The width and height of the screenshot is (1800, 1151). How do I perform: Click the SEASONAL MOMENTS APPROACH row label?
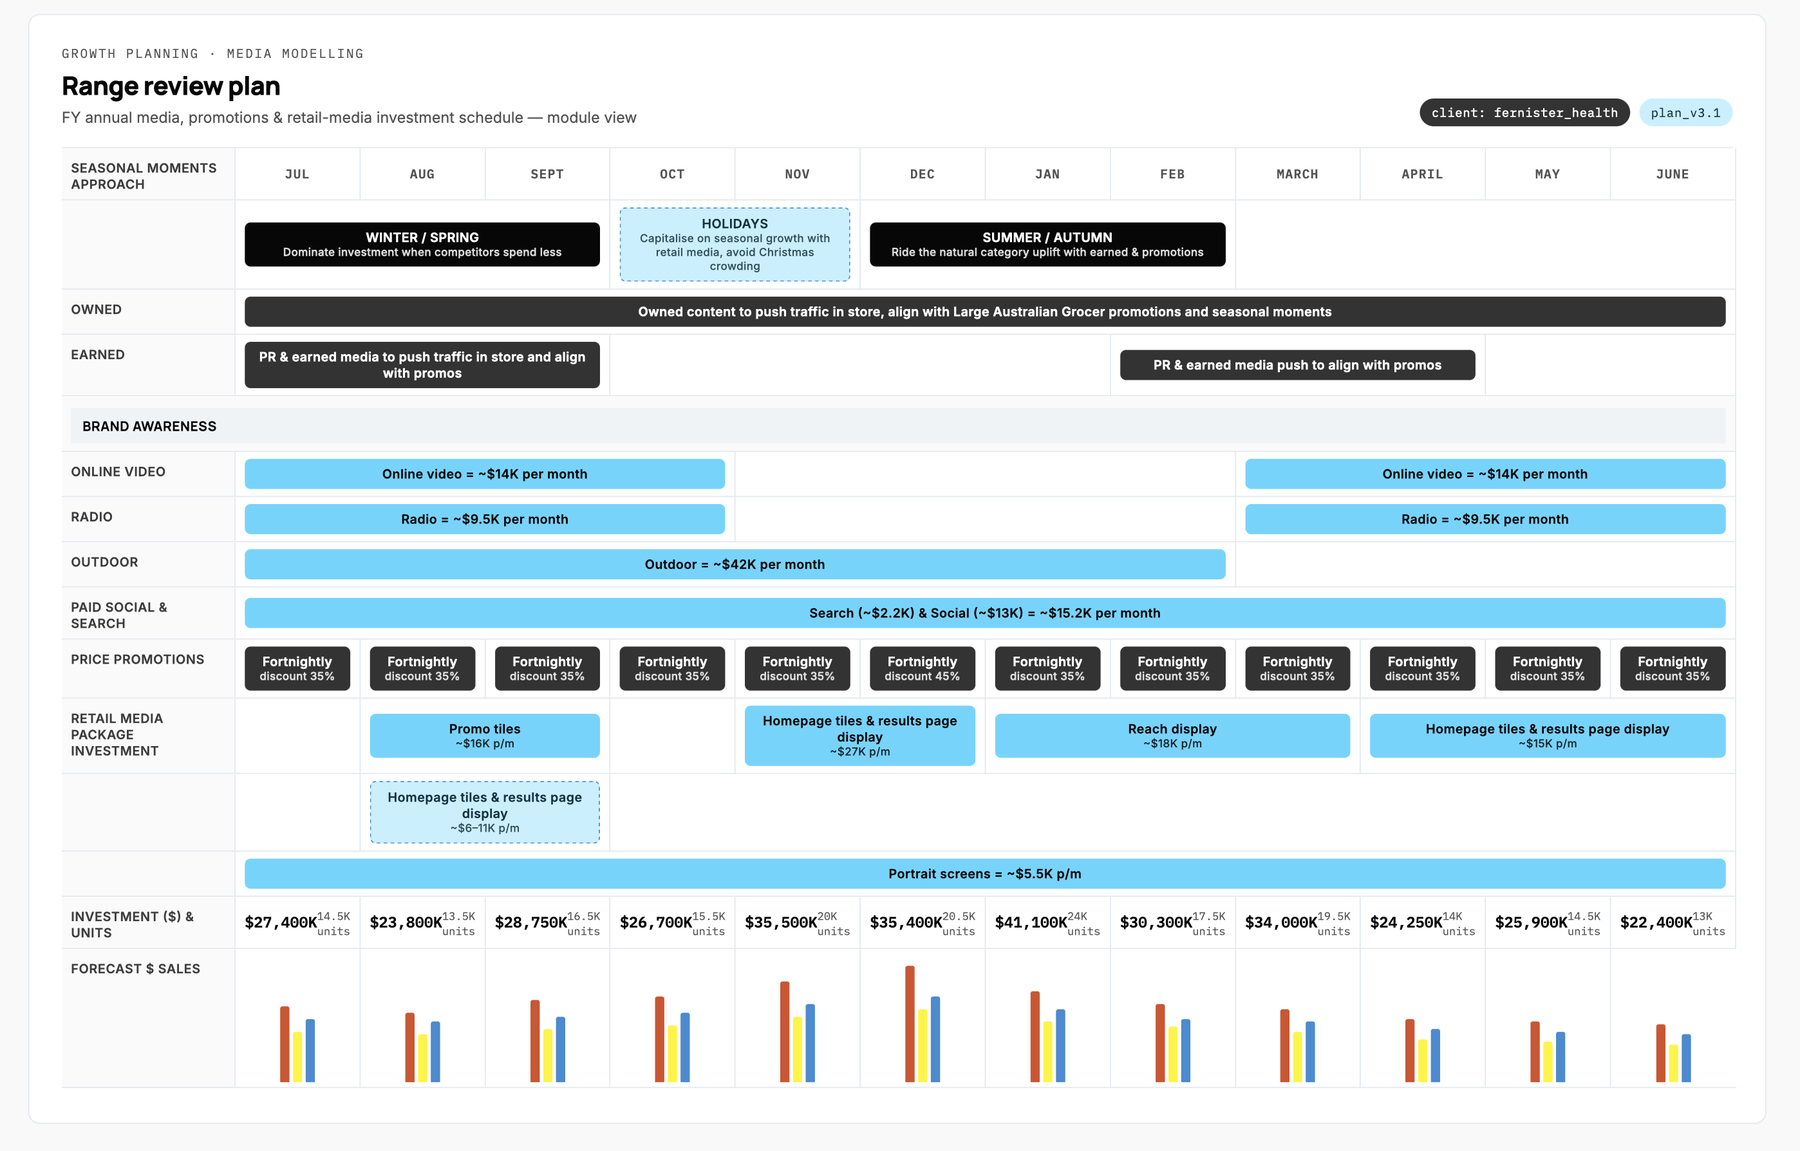click(144, 176)
